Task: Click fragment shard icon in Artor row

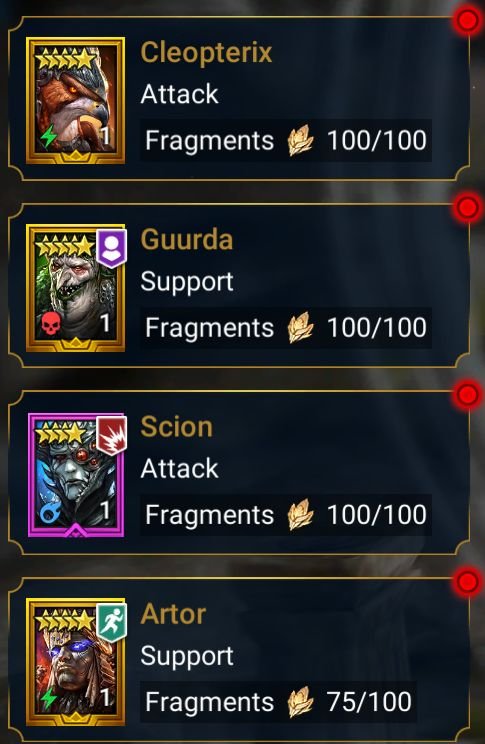Action: click(x=300, y=702)
